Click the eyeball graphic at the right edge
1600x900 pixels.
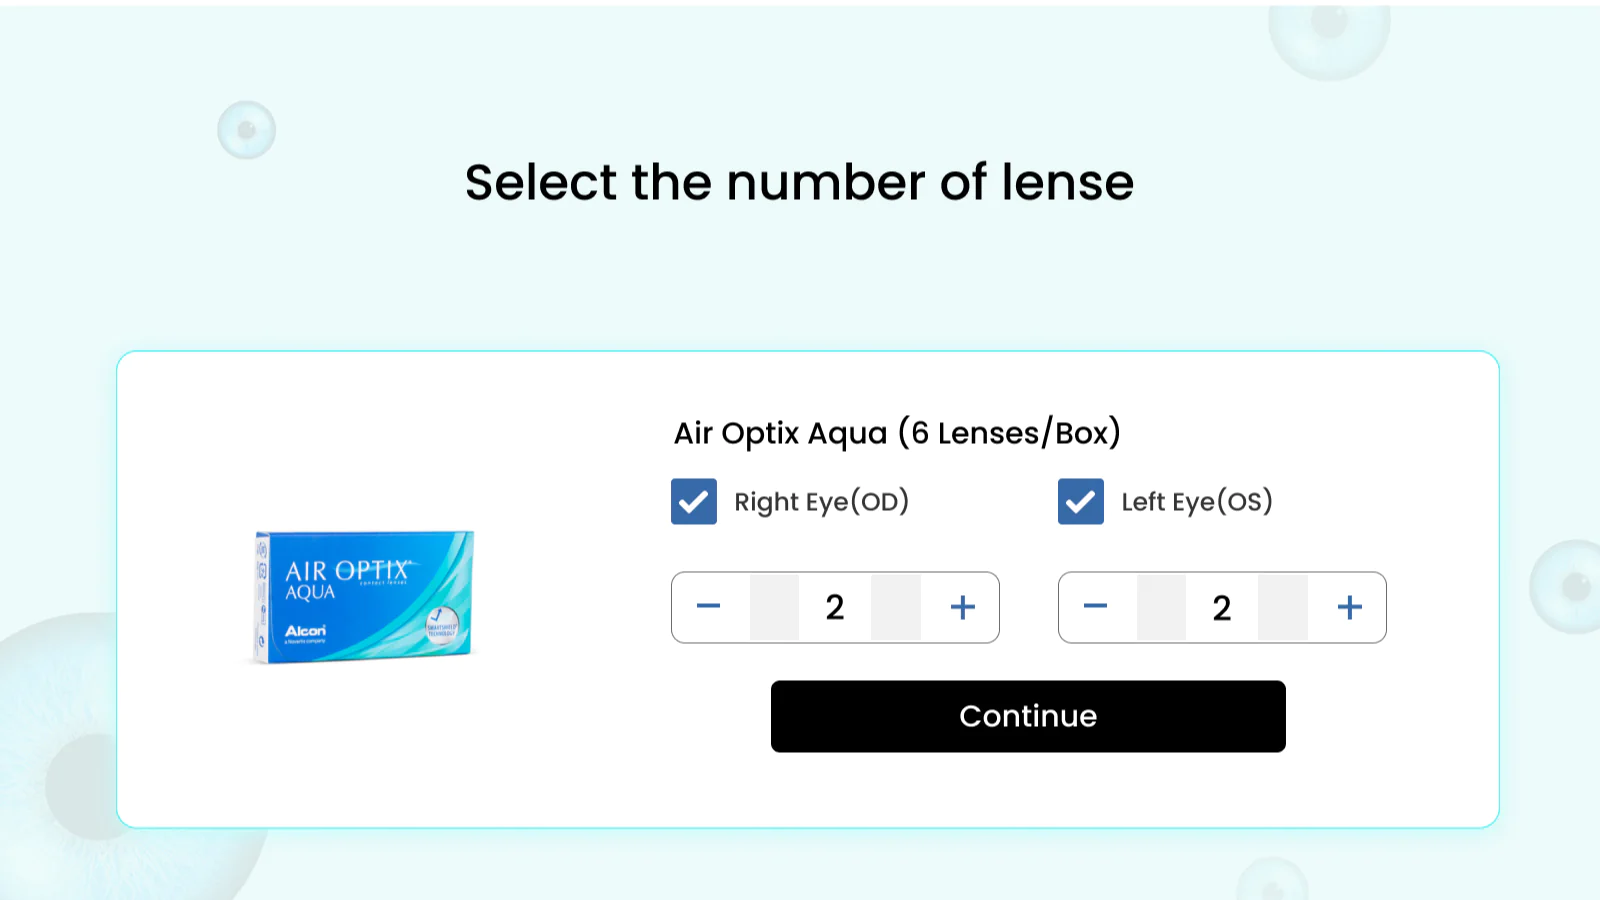[x=1570, y=587]
